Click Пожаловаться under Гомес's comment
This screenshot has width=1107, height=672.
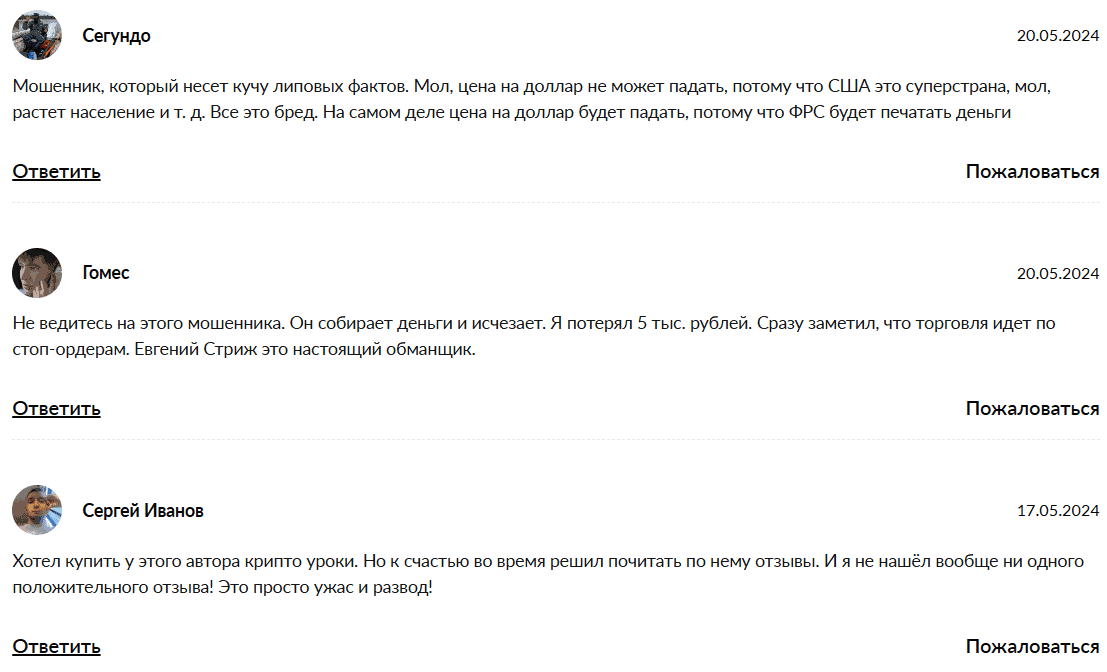[x=1032, y=408]
